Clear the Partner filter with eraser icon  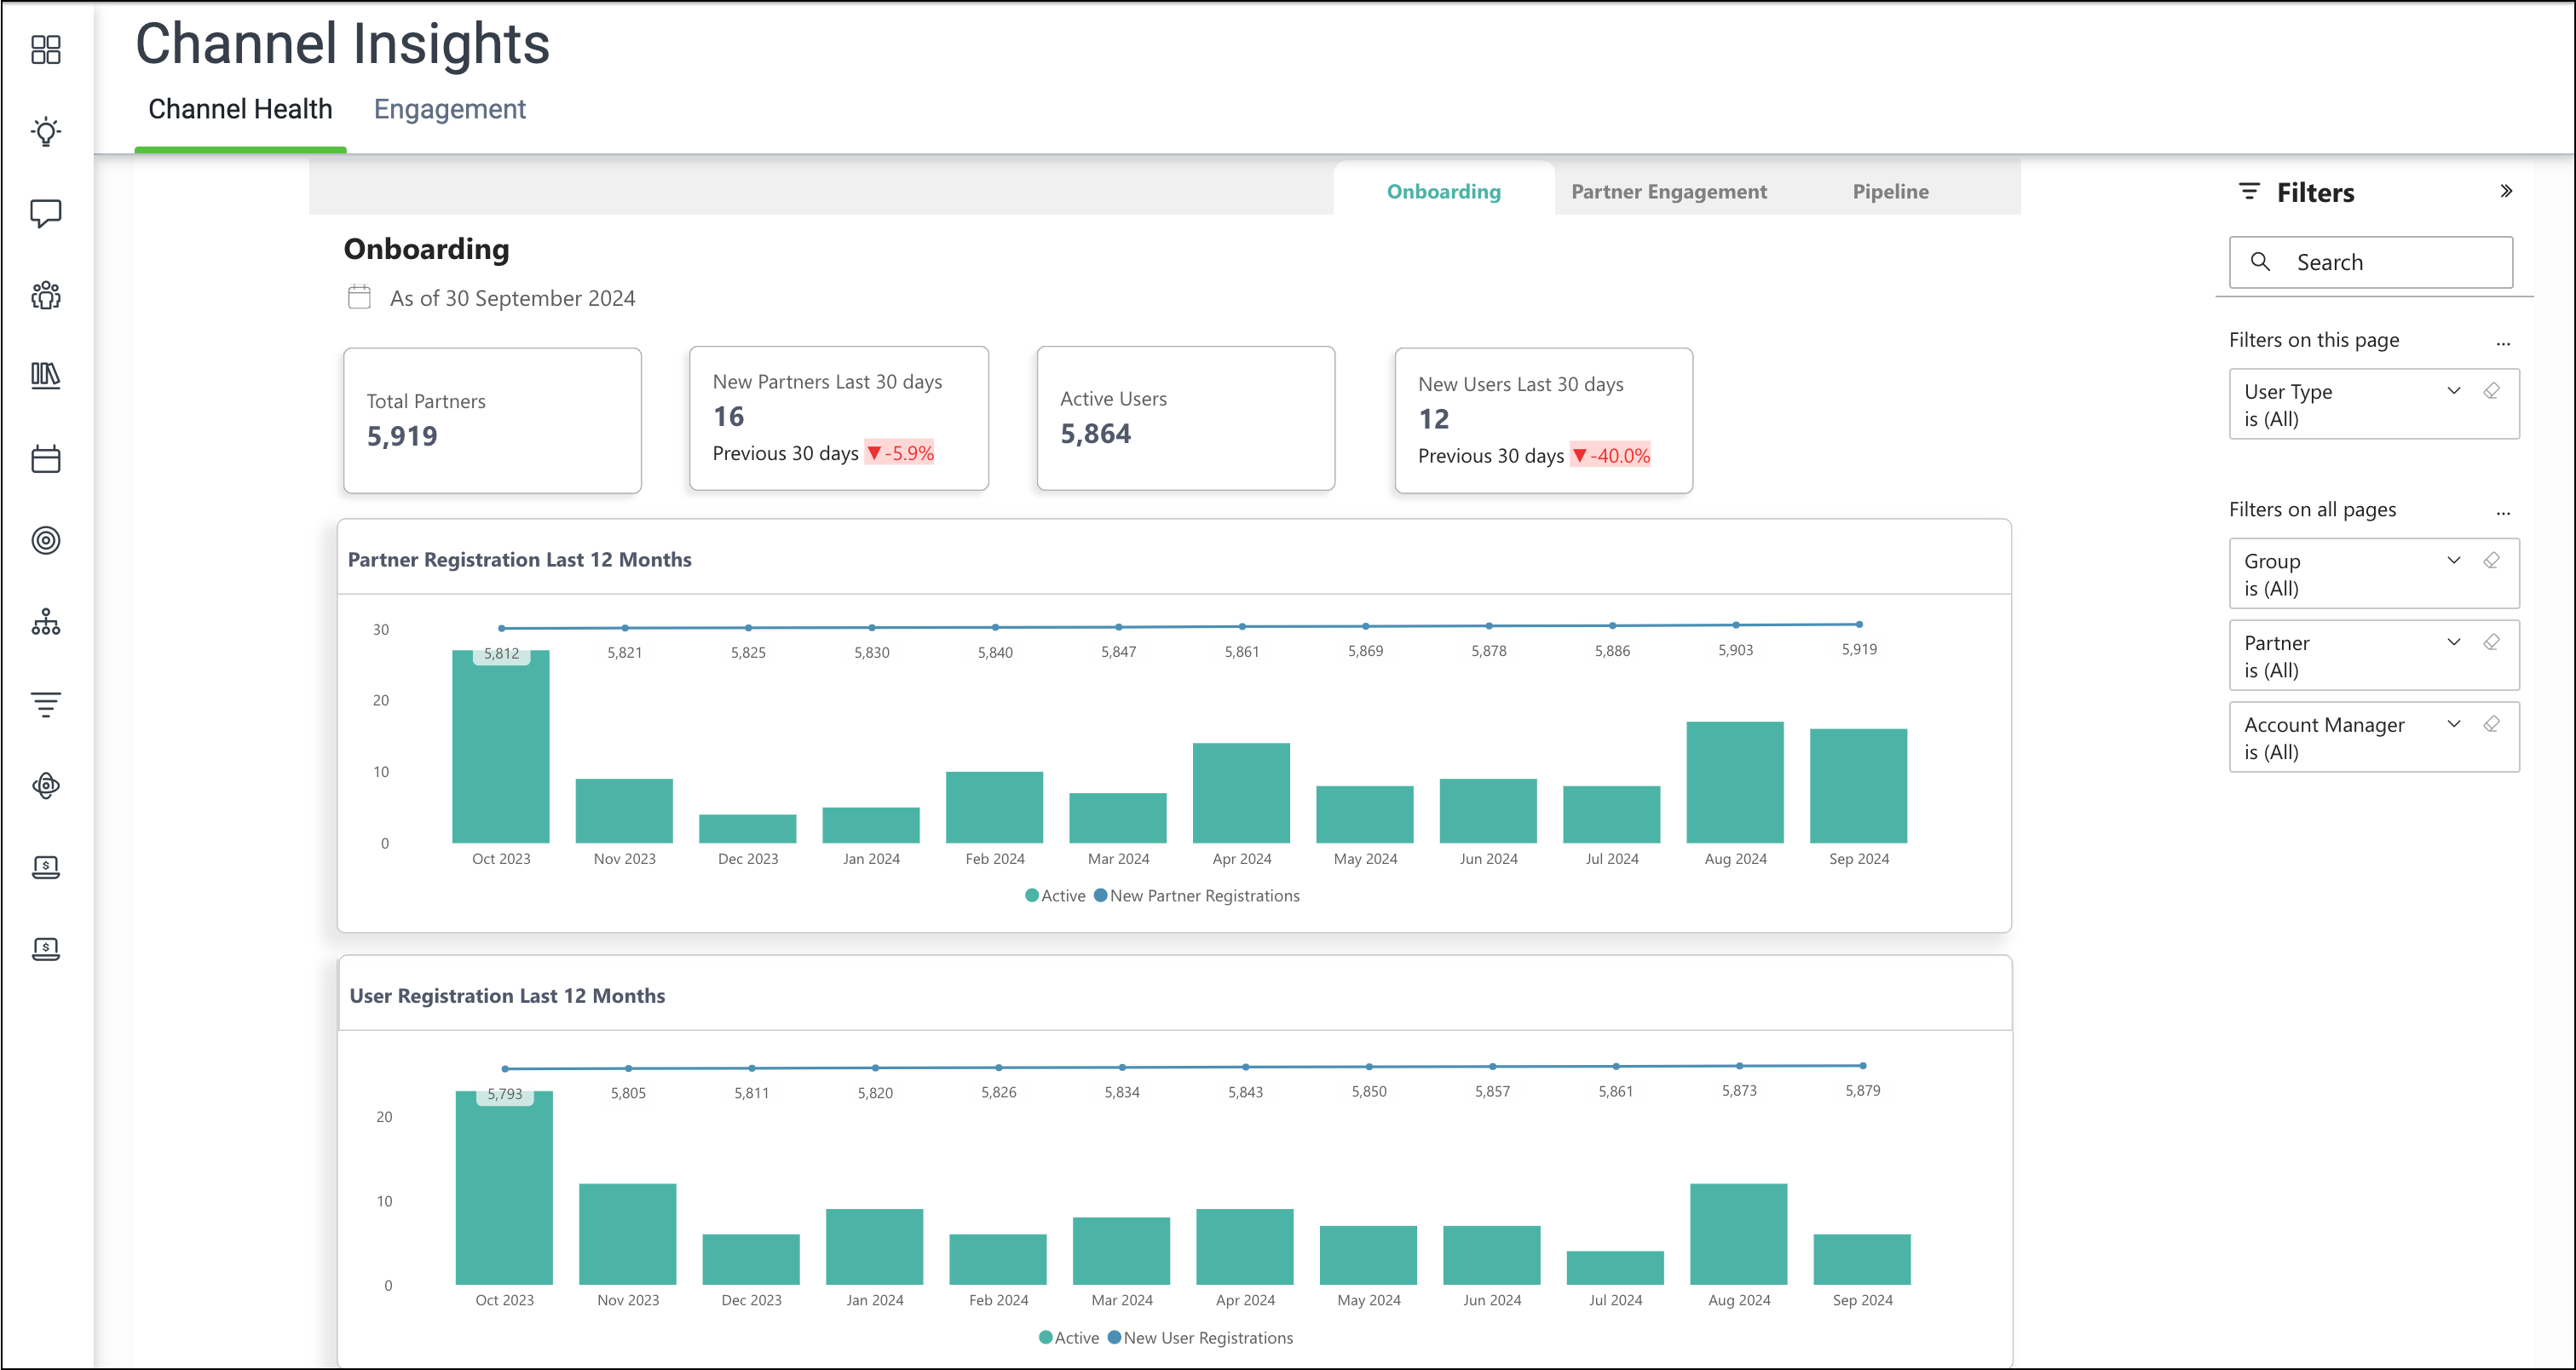click(2492, 642)
